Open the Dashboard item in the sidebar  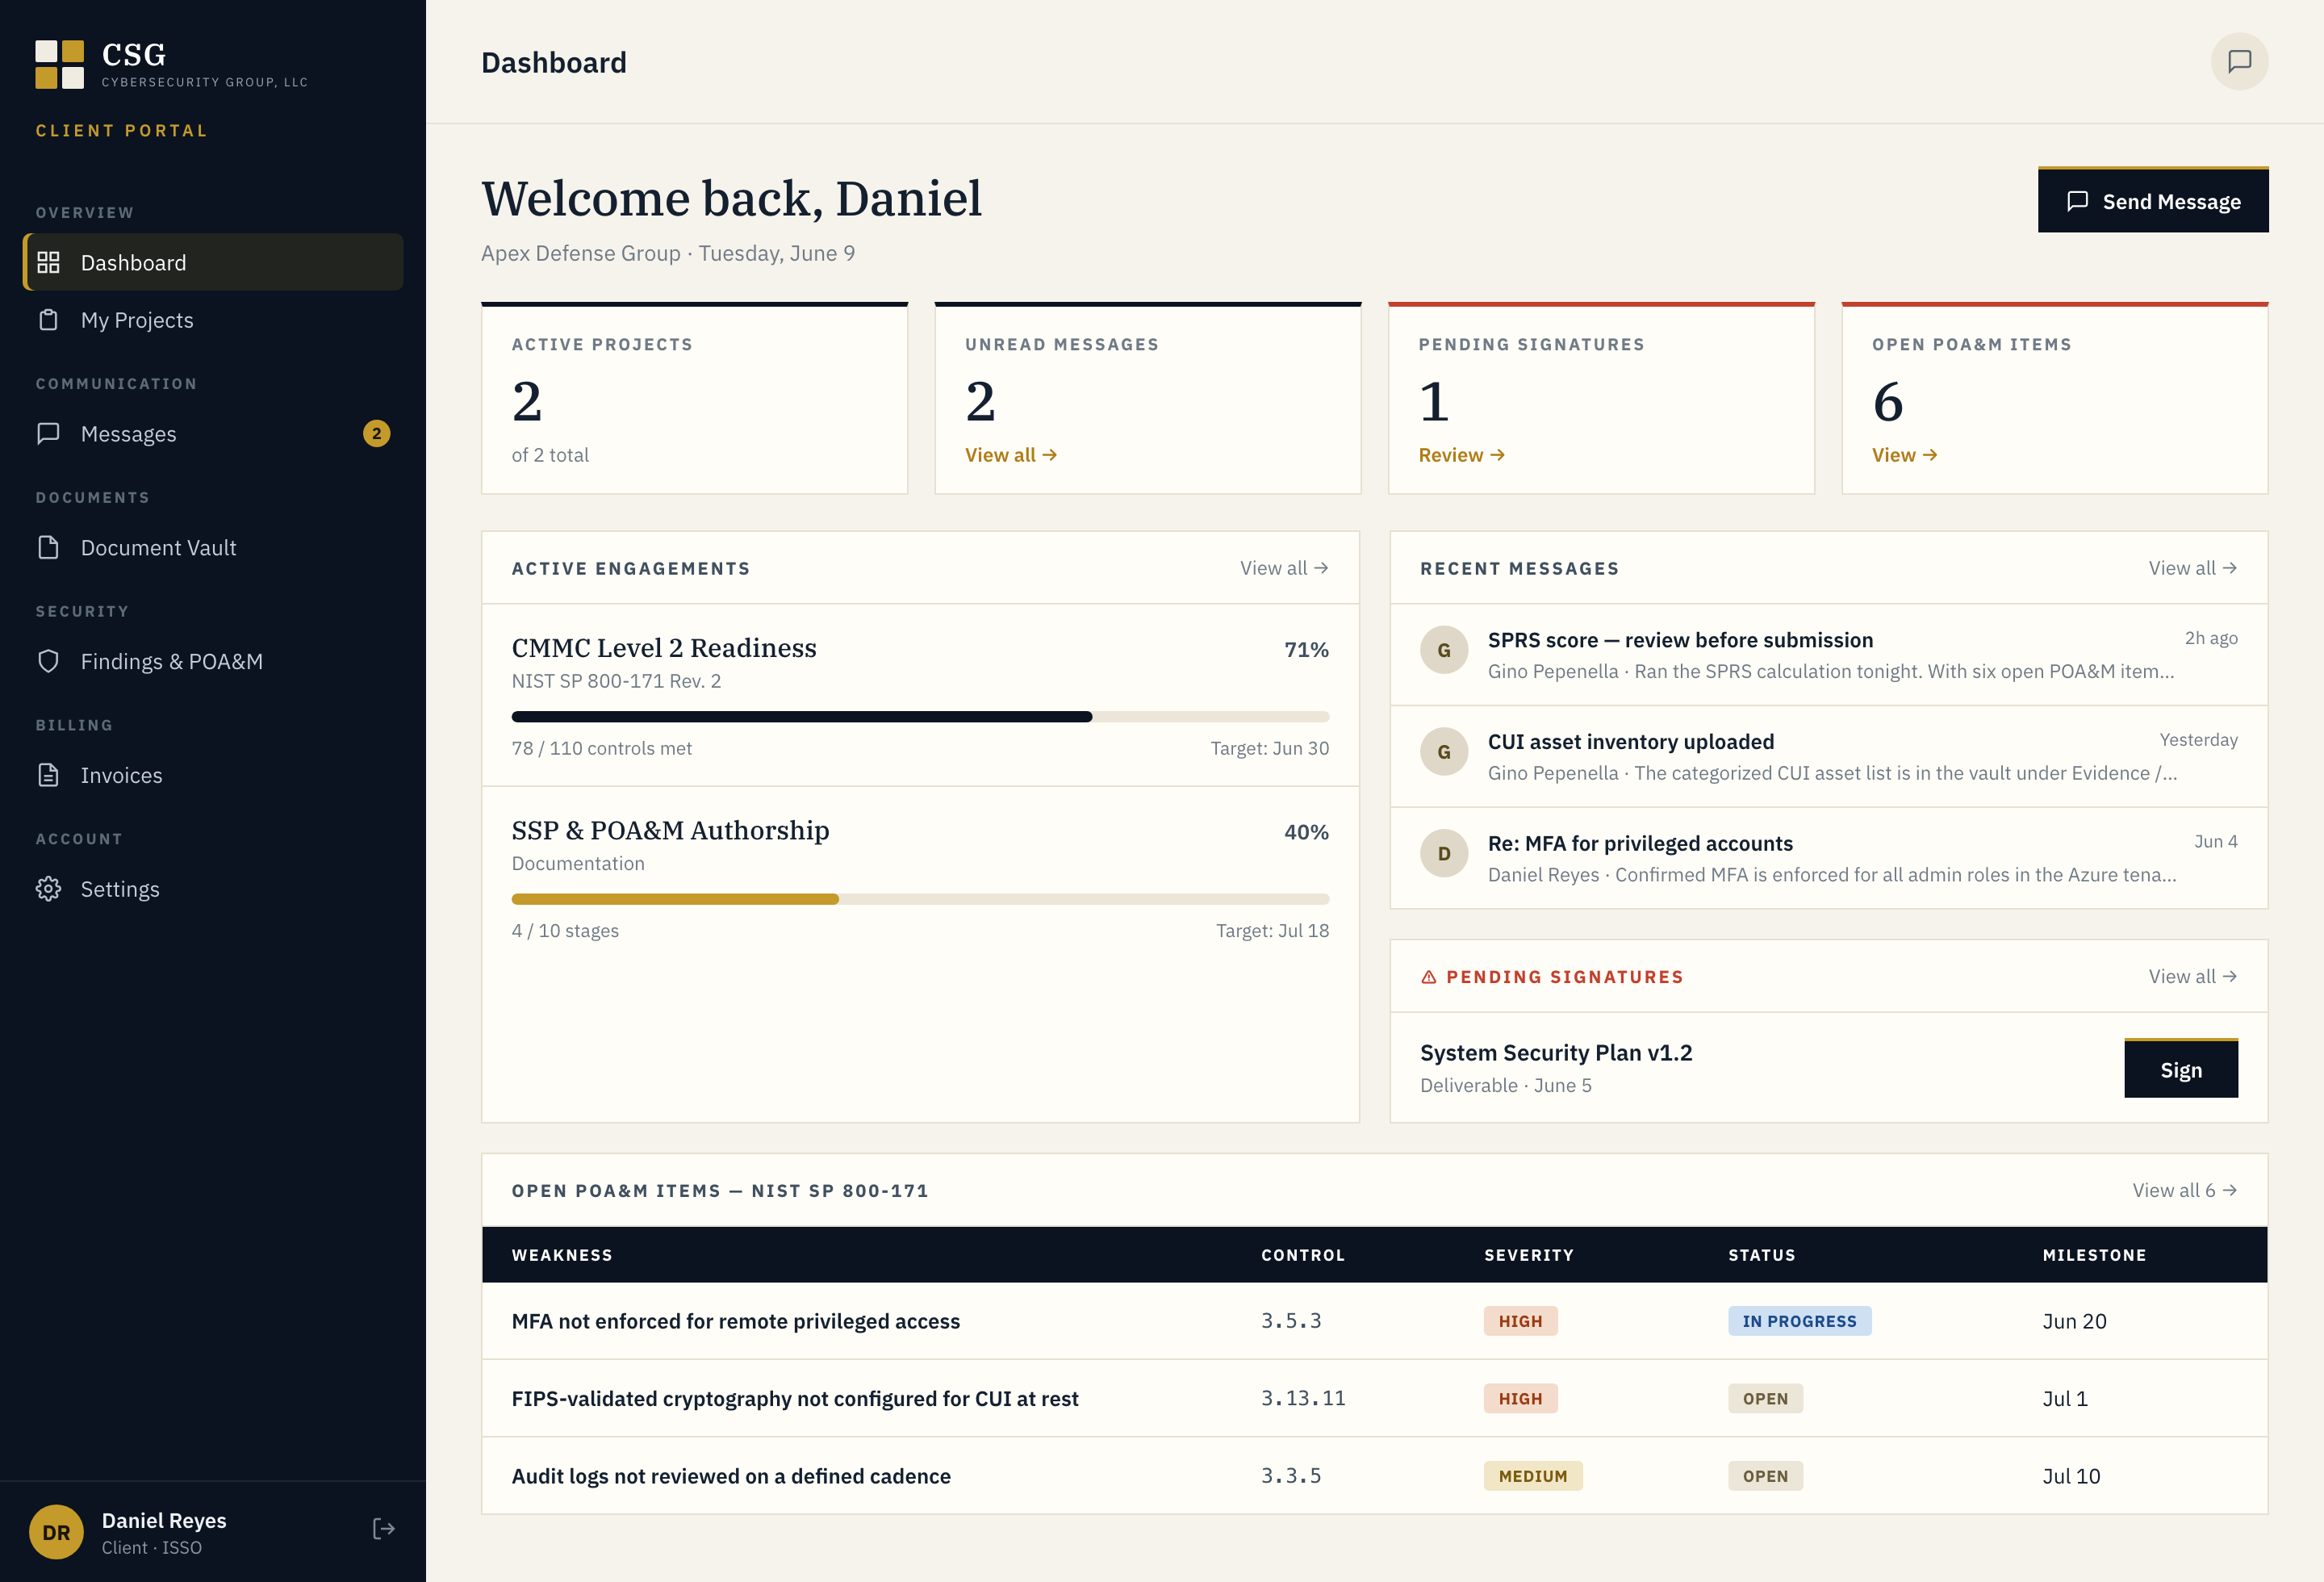(x=213, y=263)
